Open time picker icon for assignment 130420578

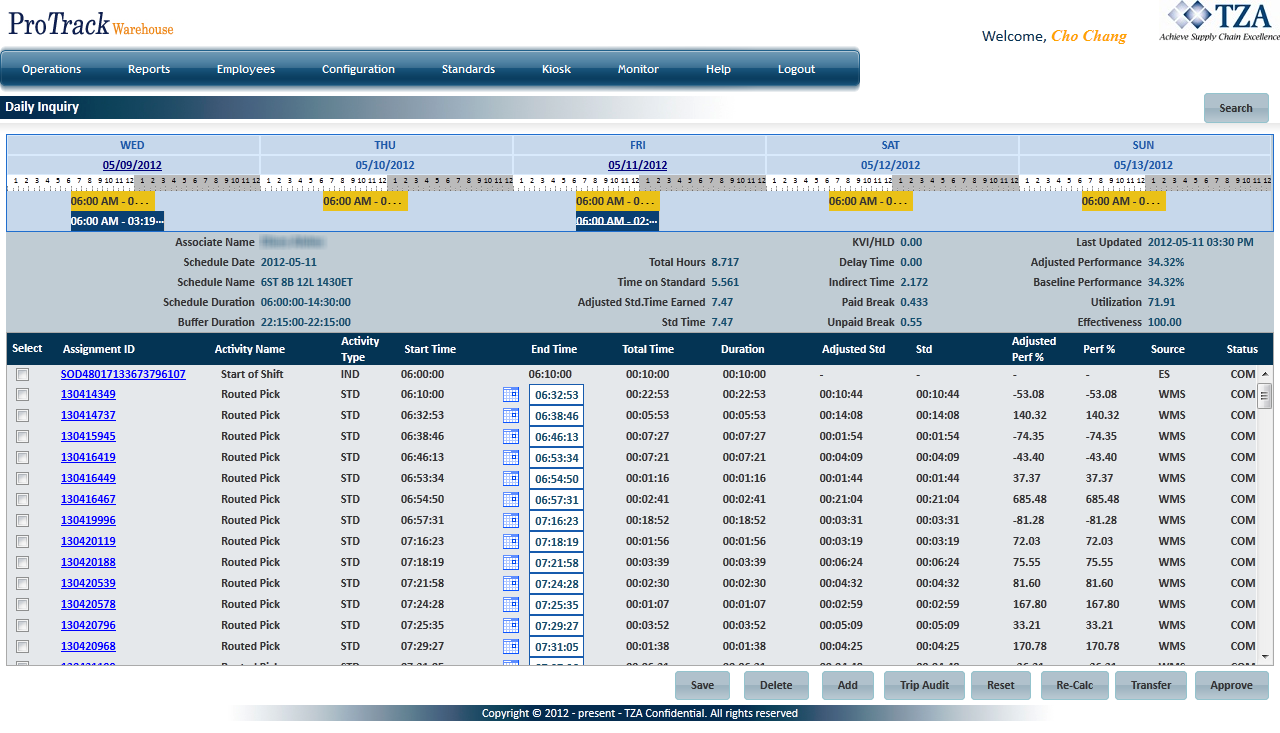pyautogui.click(x=511, y=605)
